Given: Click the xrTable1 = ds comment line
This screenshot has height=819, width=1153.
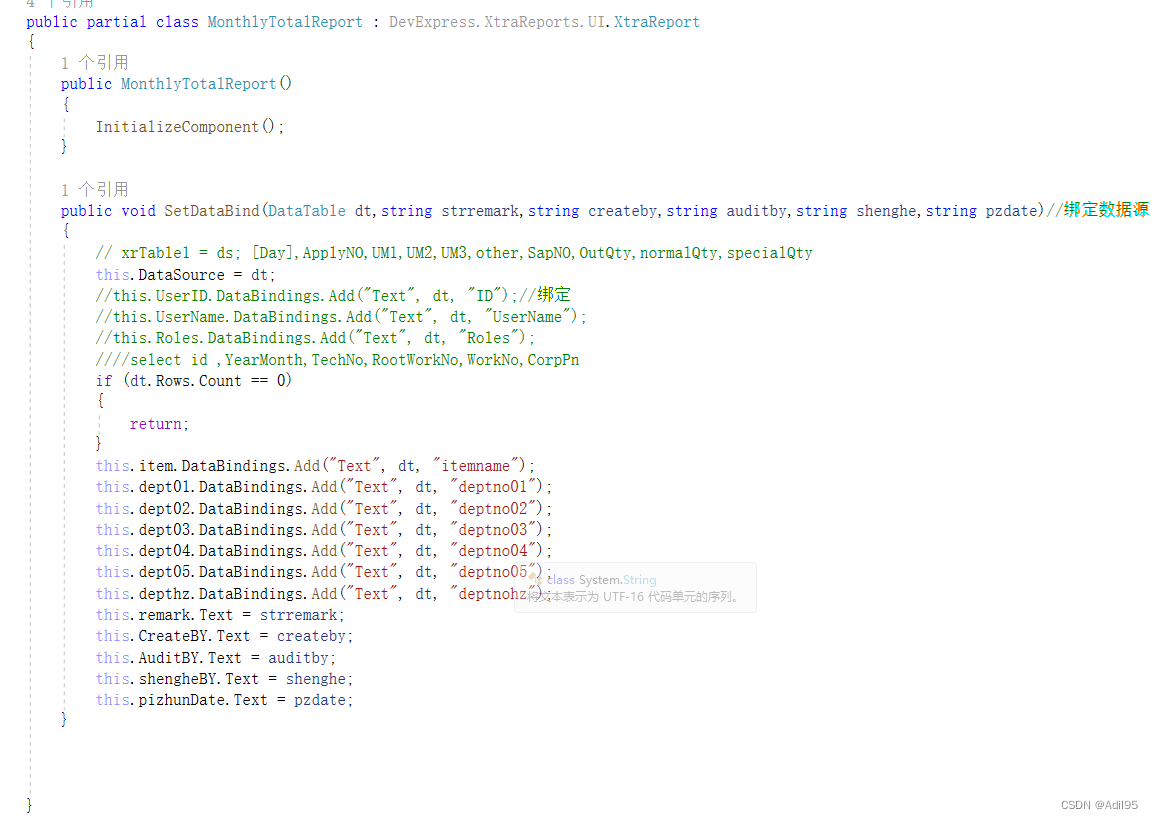Looking at the screenshot, I should 454,253.
